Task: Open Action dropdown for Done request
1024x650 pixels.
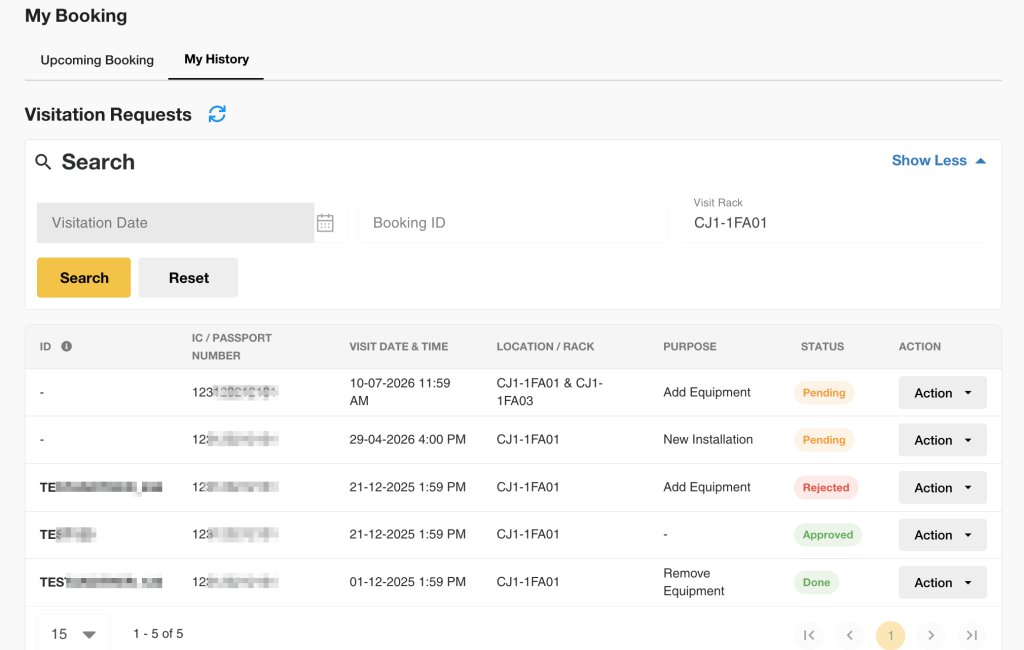Action: pos(942,582)
